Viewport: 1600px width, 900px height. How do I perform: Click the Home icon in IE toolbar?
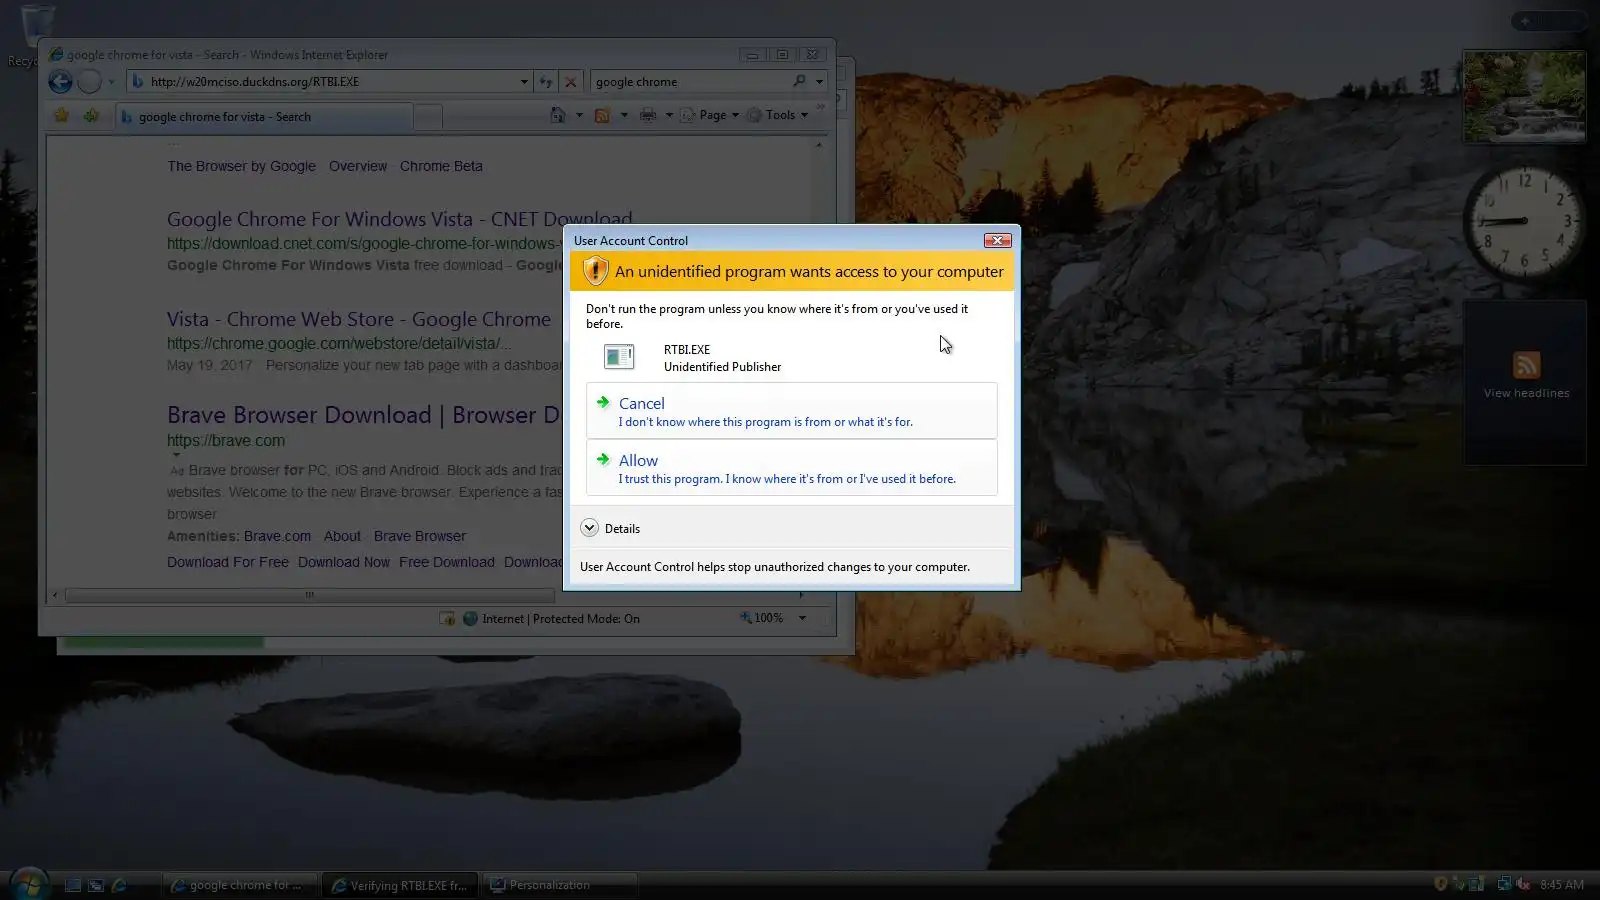coord(558,115)
